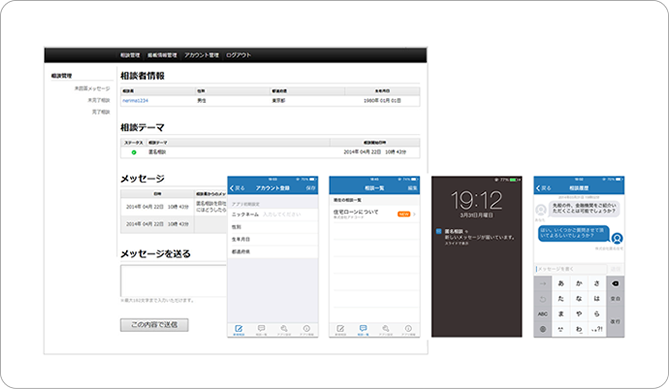The height and width of the screenshot is (389, 669).
Task: Tap the punctuation key on keyboard
Action: [x=597, y=329]
